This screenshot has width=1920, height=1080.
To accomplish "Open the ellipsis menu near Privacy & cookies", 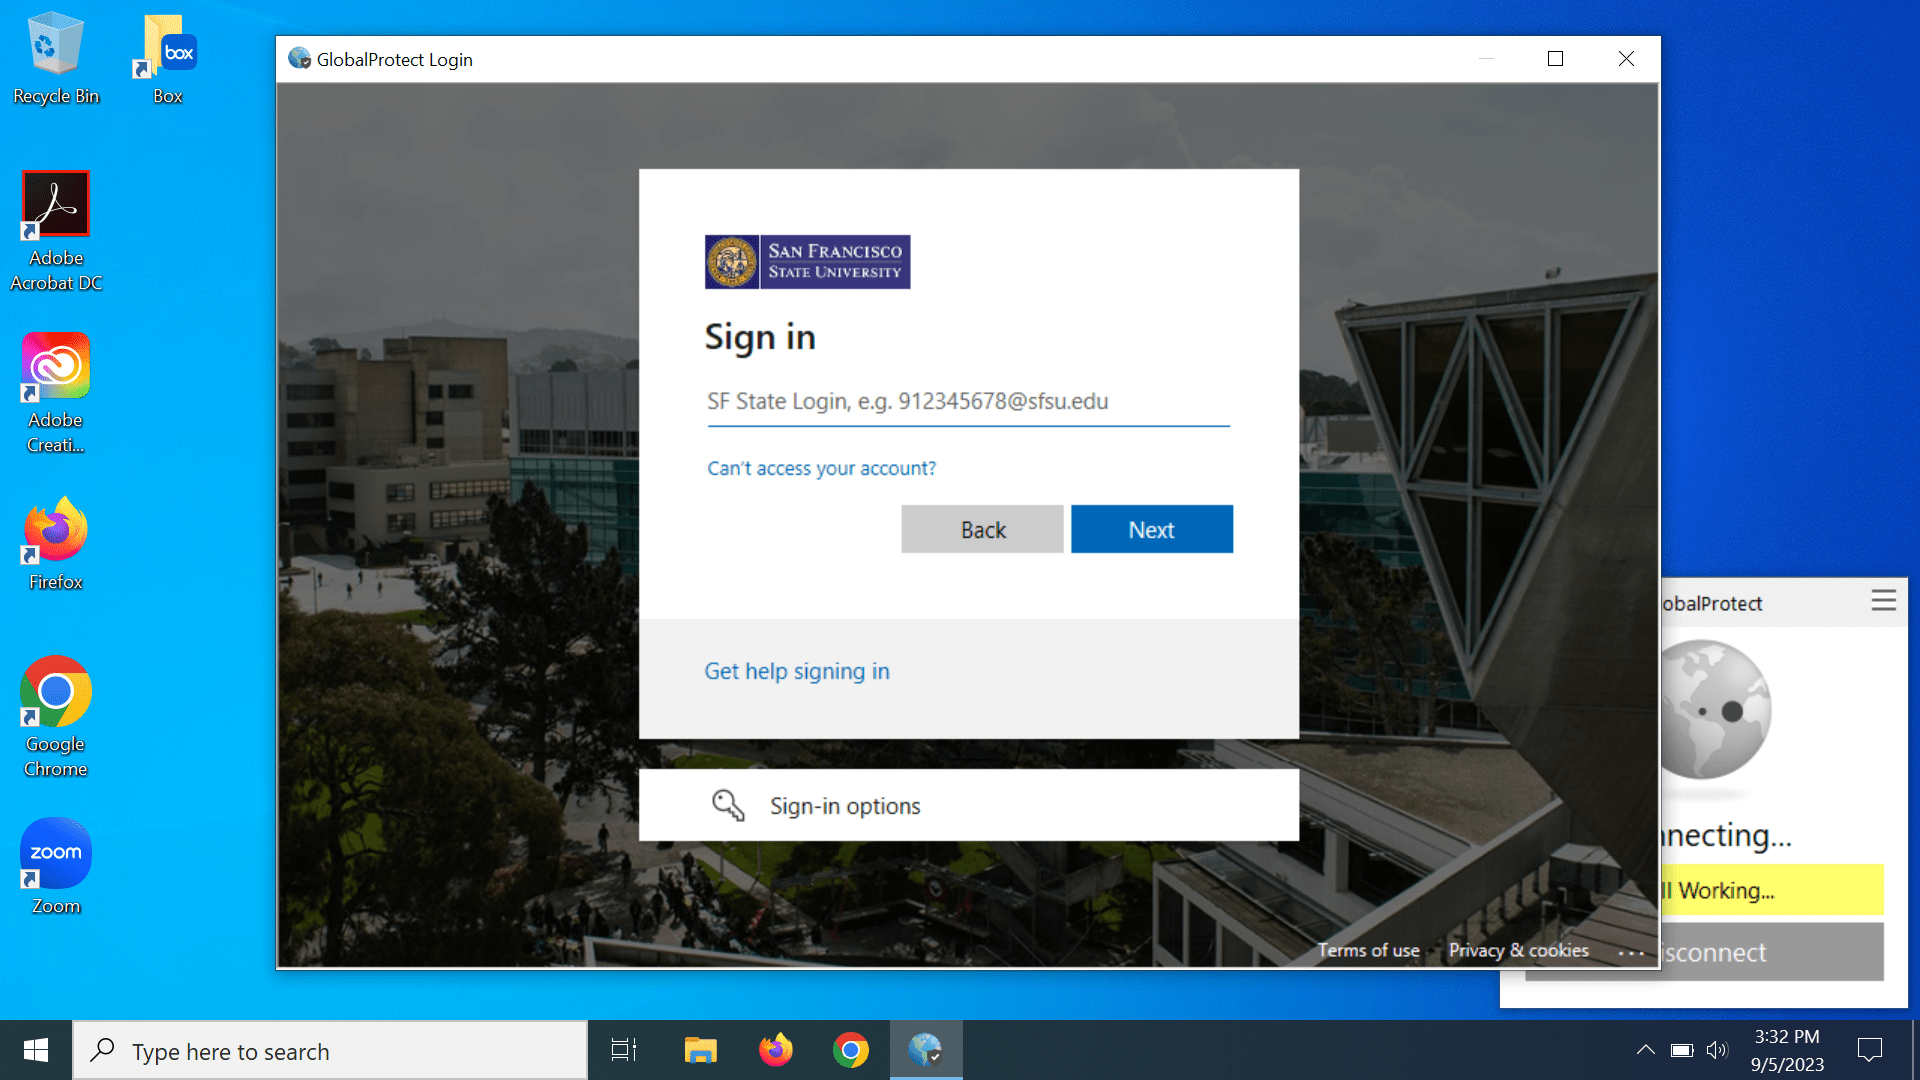I will point(1632,953).
